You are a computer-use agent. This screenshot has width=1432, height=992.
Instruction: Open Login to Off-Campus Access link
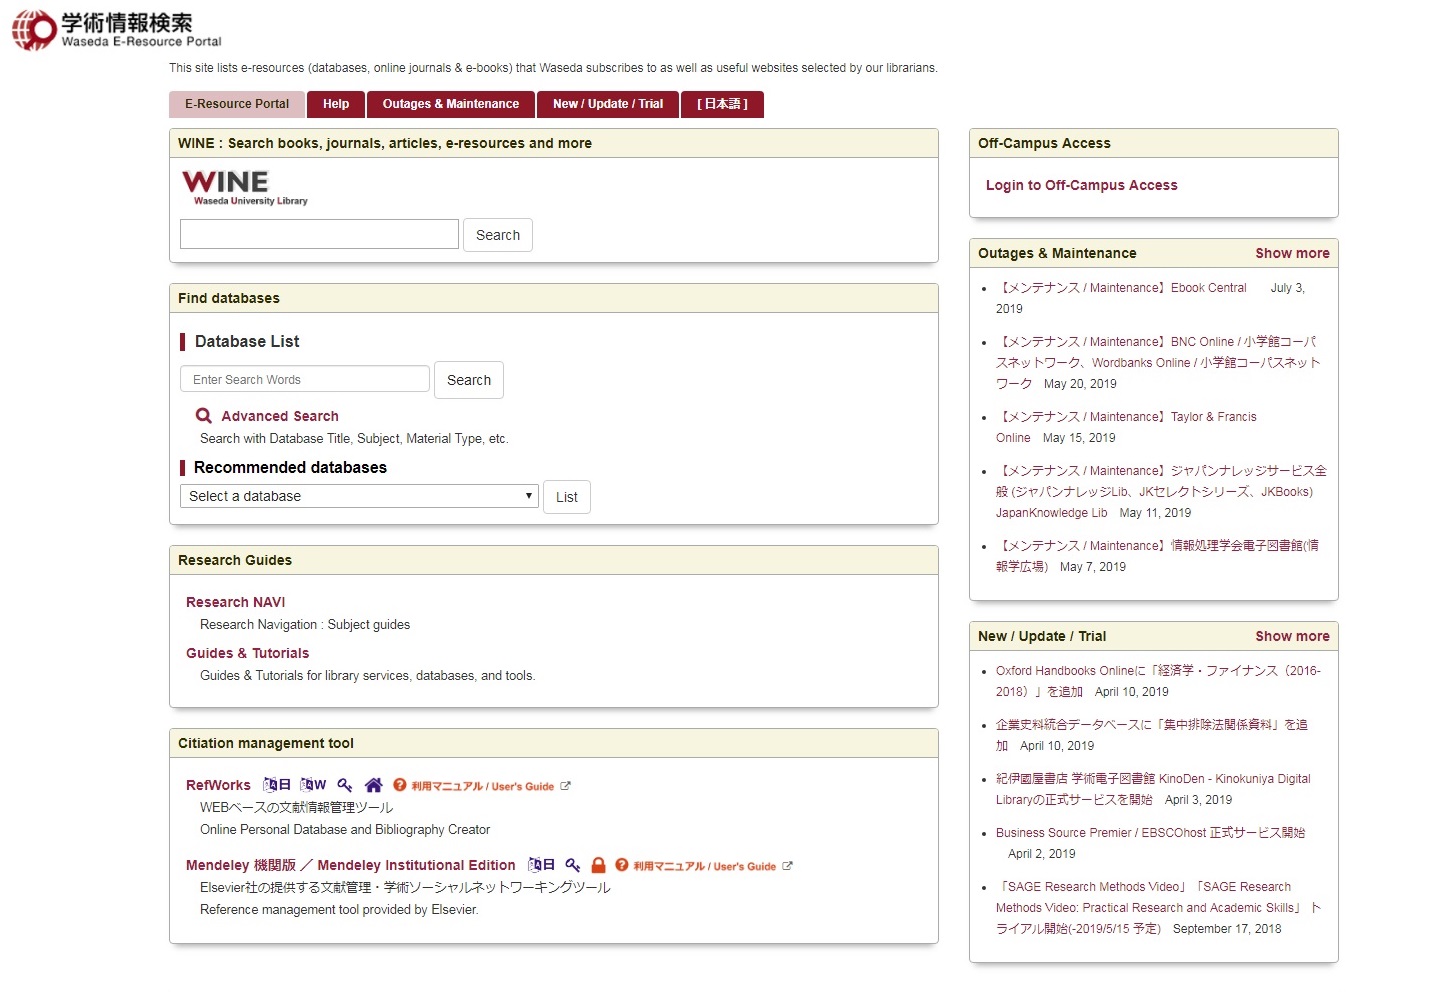click(1082, 185)
